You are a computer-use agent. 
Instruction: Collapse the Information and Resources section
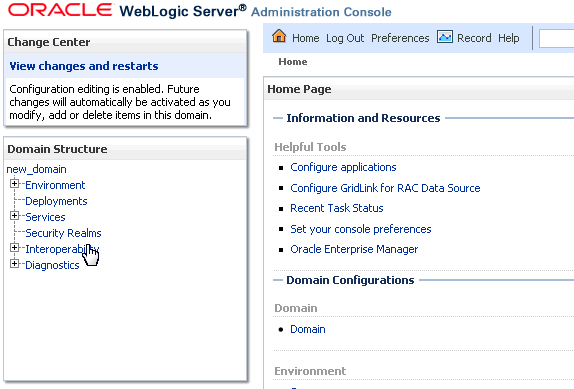(278, 118)
